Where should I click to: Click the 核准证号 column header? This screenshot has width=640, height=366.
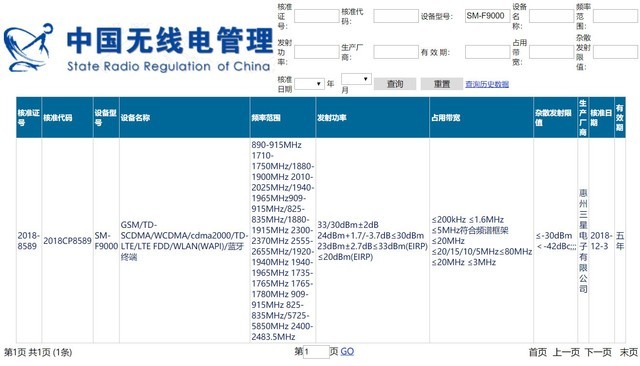(x=29, y=118)
